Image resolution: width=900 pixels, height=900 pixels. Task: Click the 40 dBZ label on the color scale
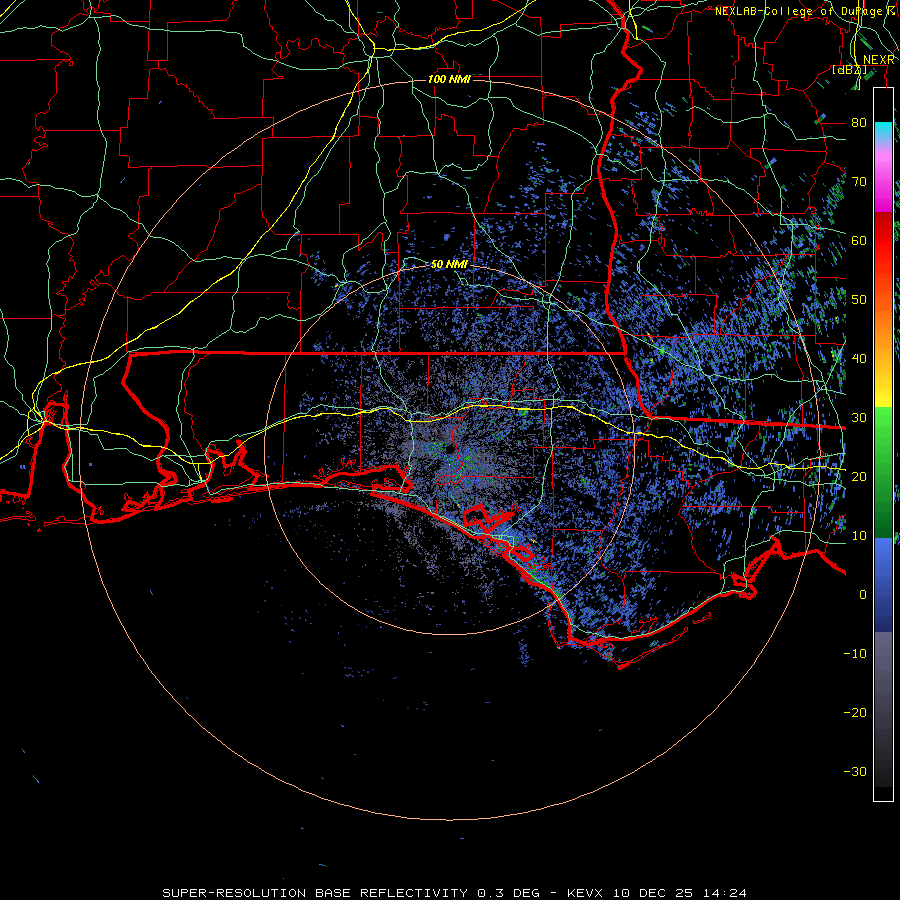pos(859,359)
